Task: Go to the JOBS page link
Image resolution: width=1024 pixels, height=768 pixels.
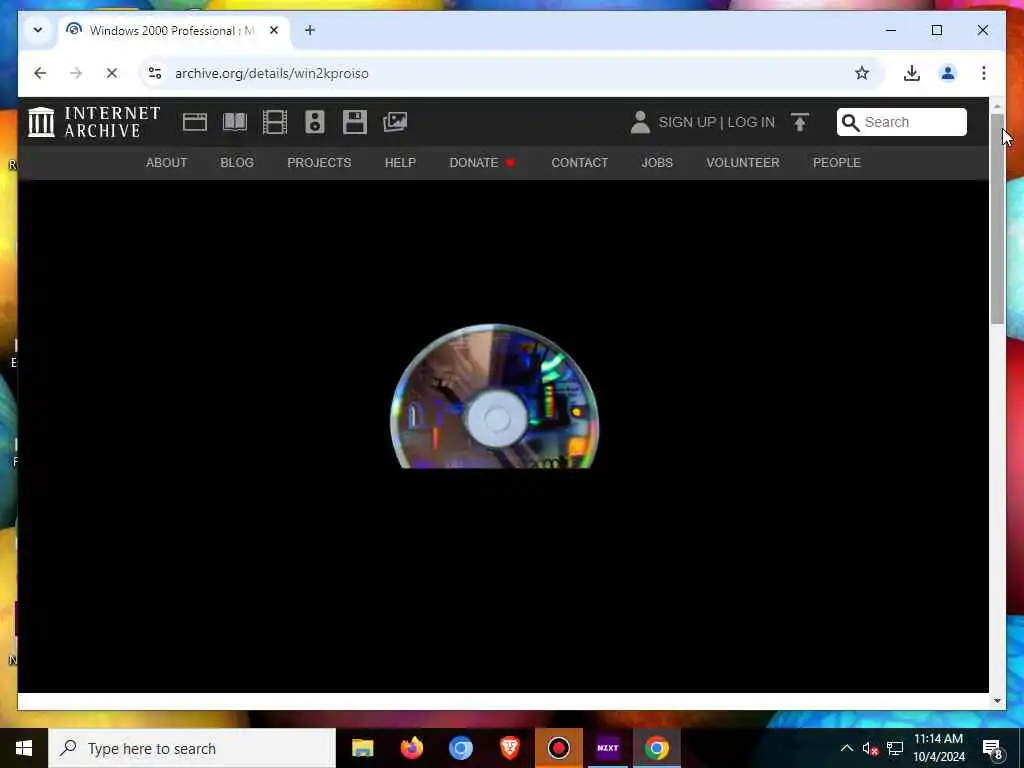Action: pos(657,163)
